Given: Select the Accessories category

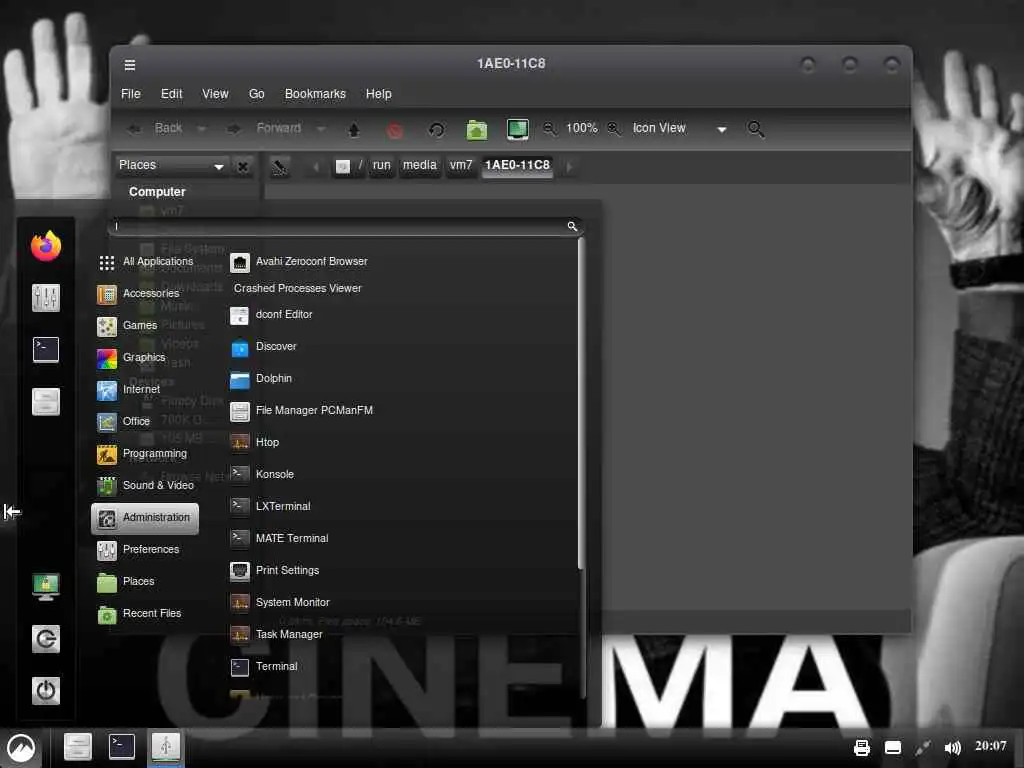Looking at the screenshot, I should click(146, 294).
